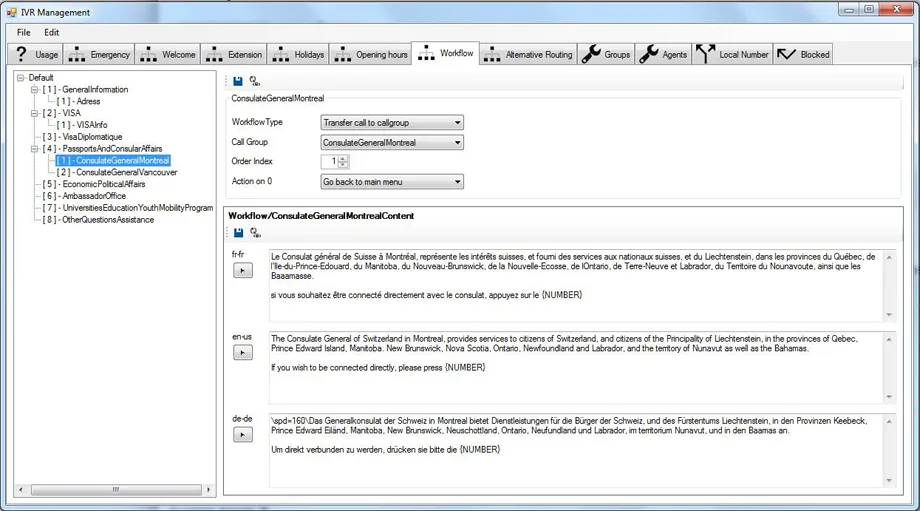This screenshot has width=920, height=511.
Task: Click the Order Index number field
Action: [x=330, y=161]
